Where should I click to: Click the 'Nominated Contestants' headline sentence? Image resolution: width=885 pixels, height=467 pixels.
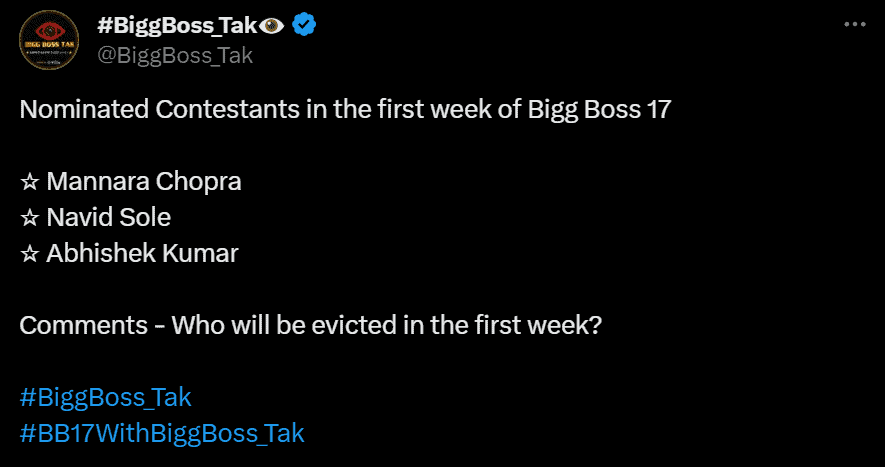coord(345,111)
